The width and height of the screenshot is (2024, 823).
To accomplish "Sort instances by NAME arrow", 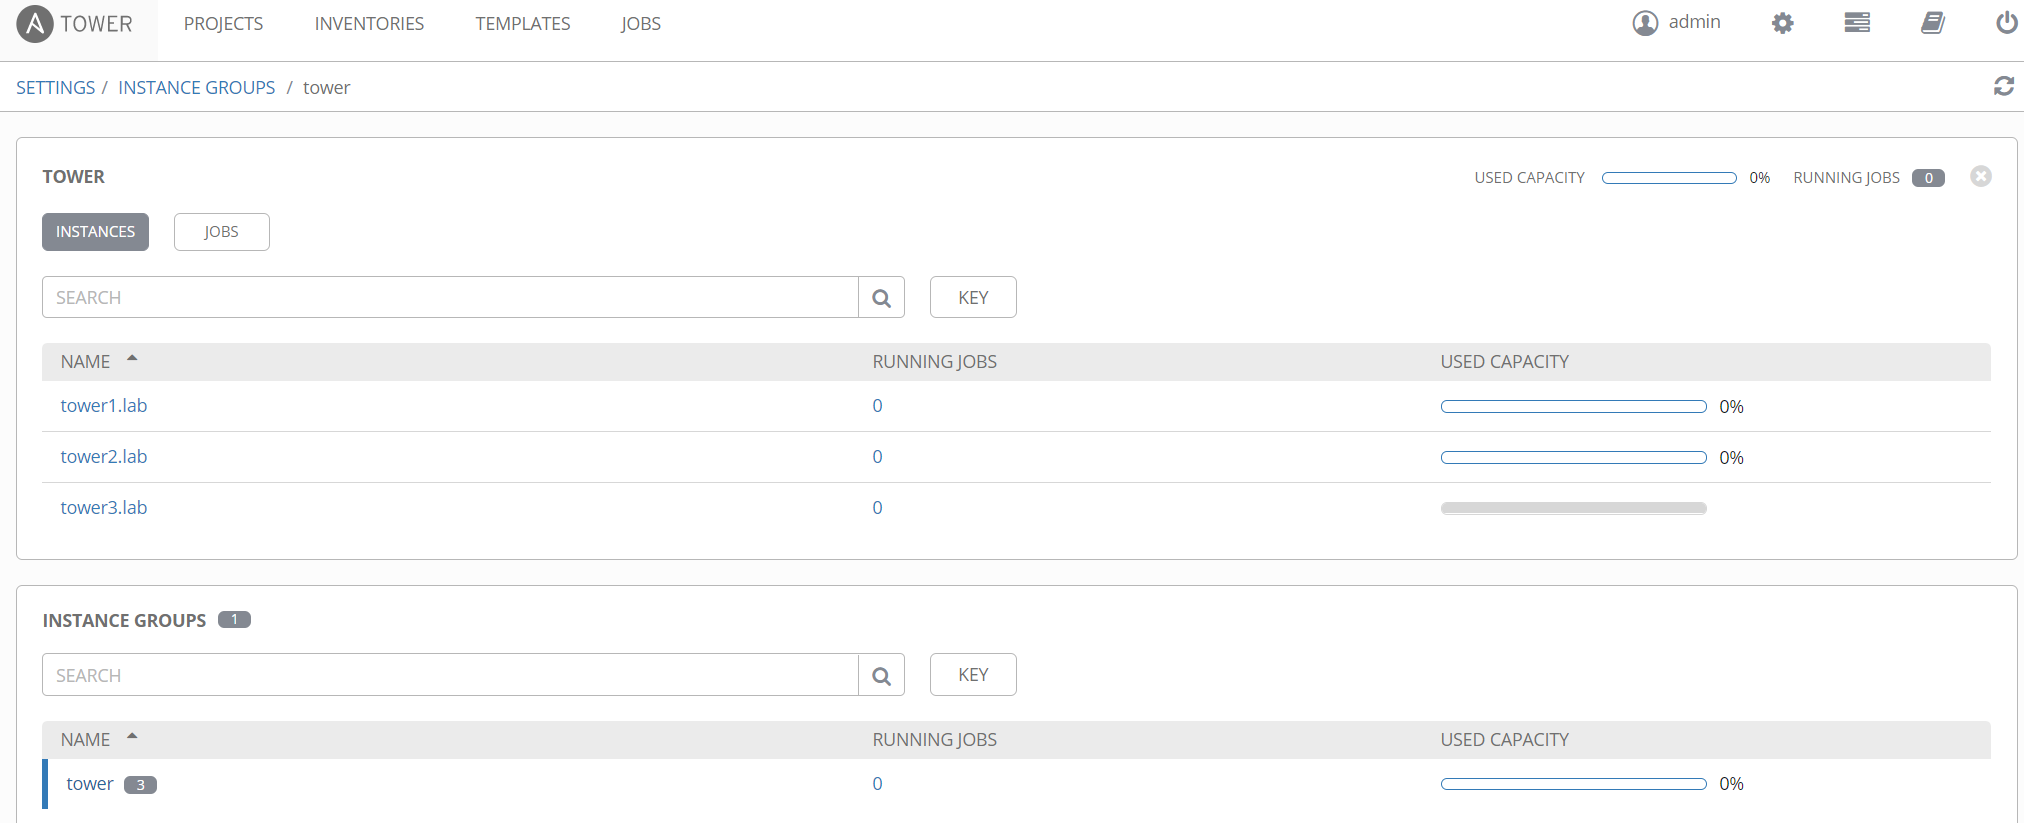I will pos(132,358).
